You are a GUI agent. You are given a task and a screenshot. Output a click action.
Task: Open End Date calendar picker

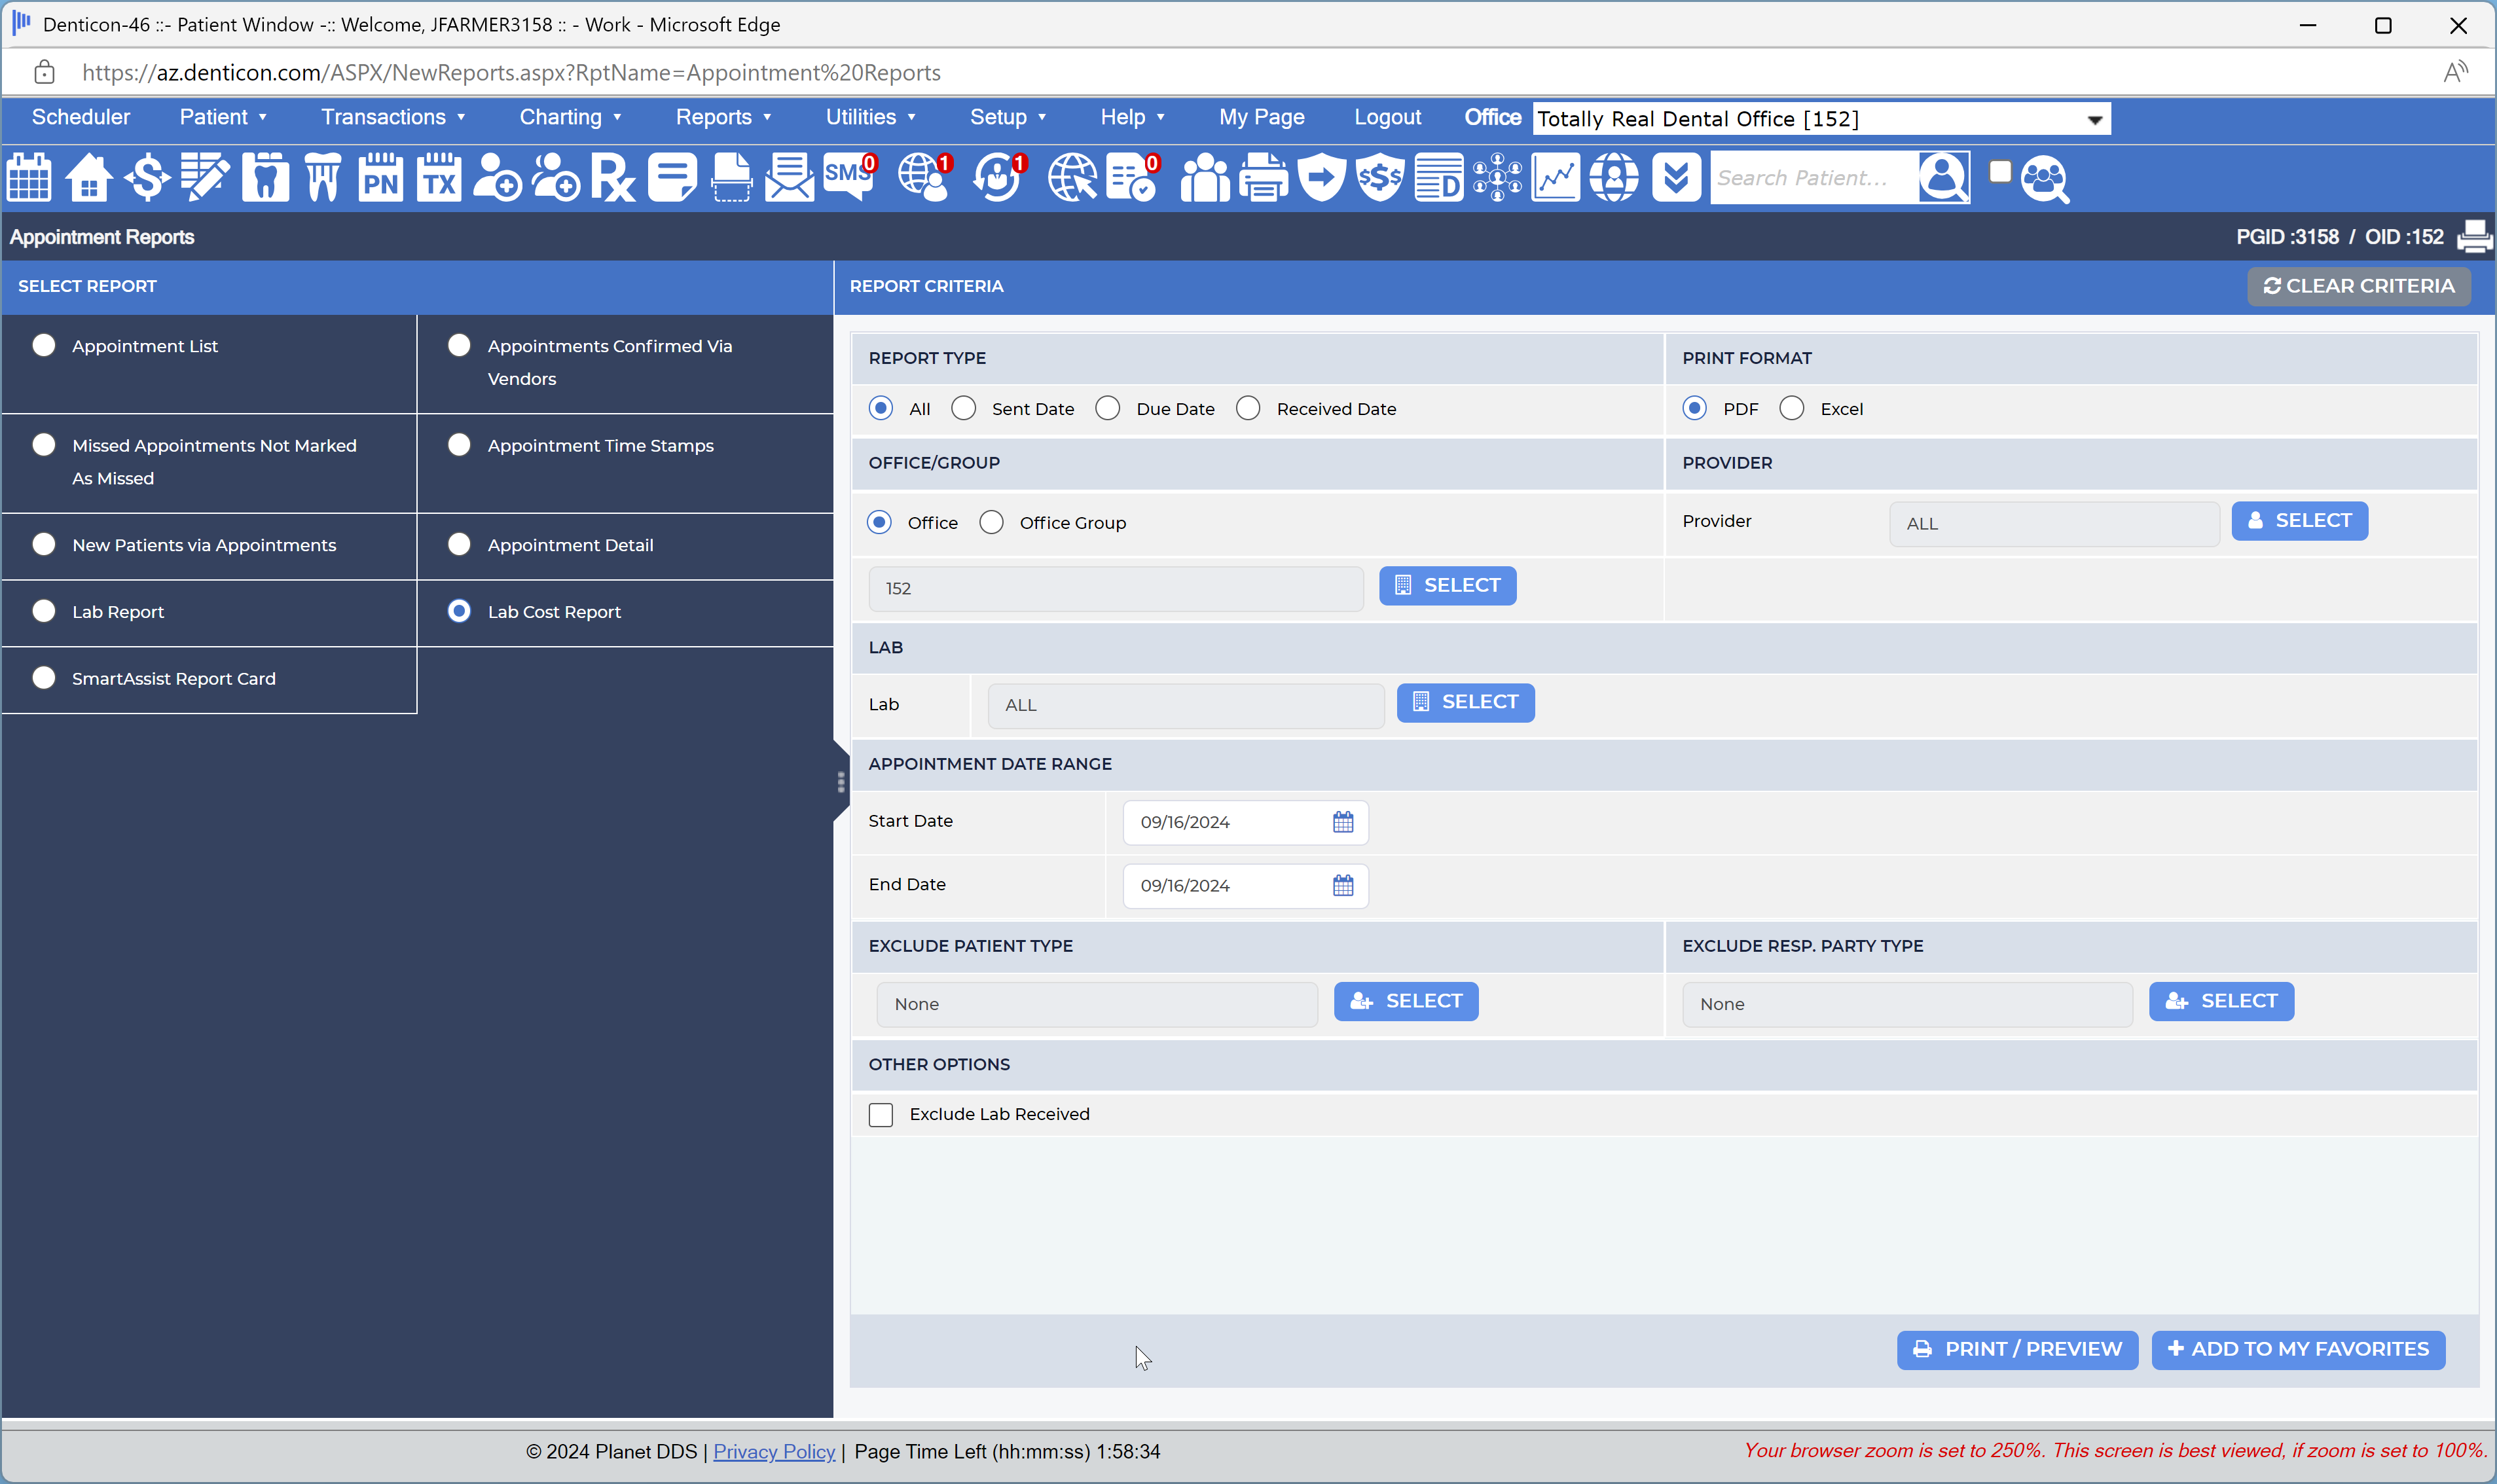pos(1343,885)
